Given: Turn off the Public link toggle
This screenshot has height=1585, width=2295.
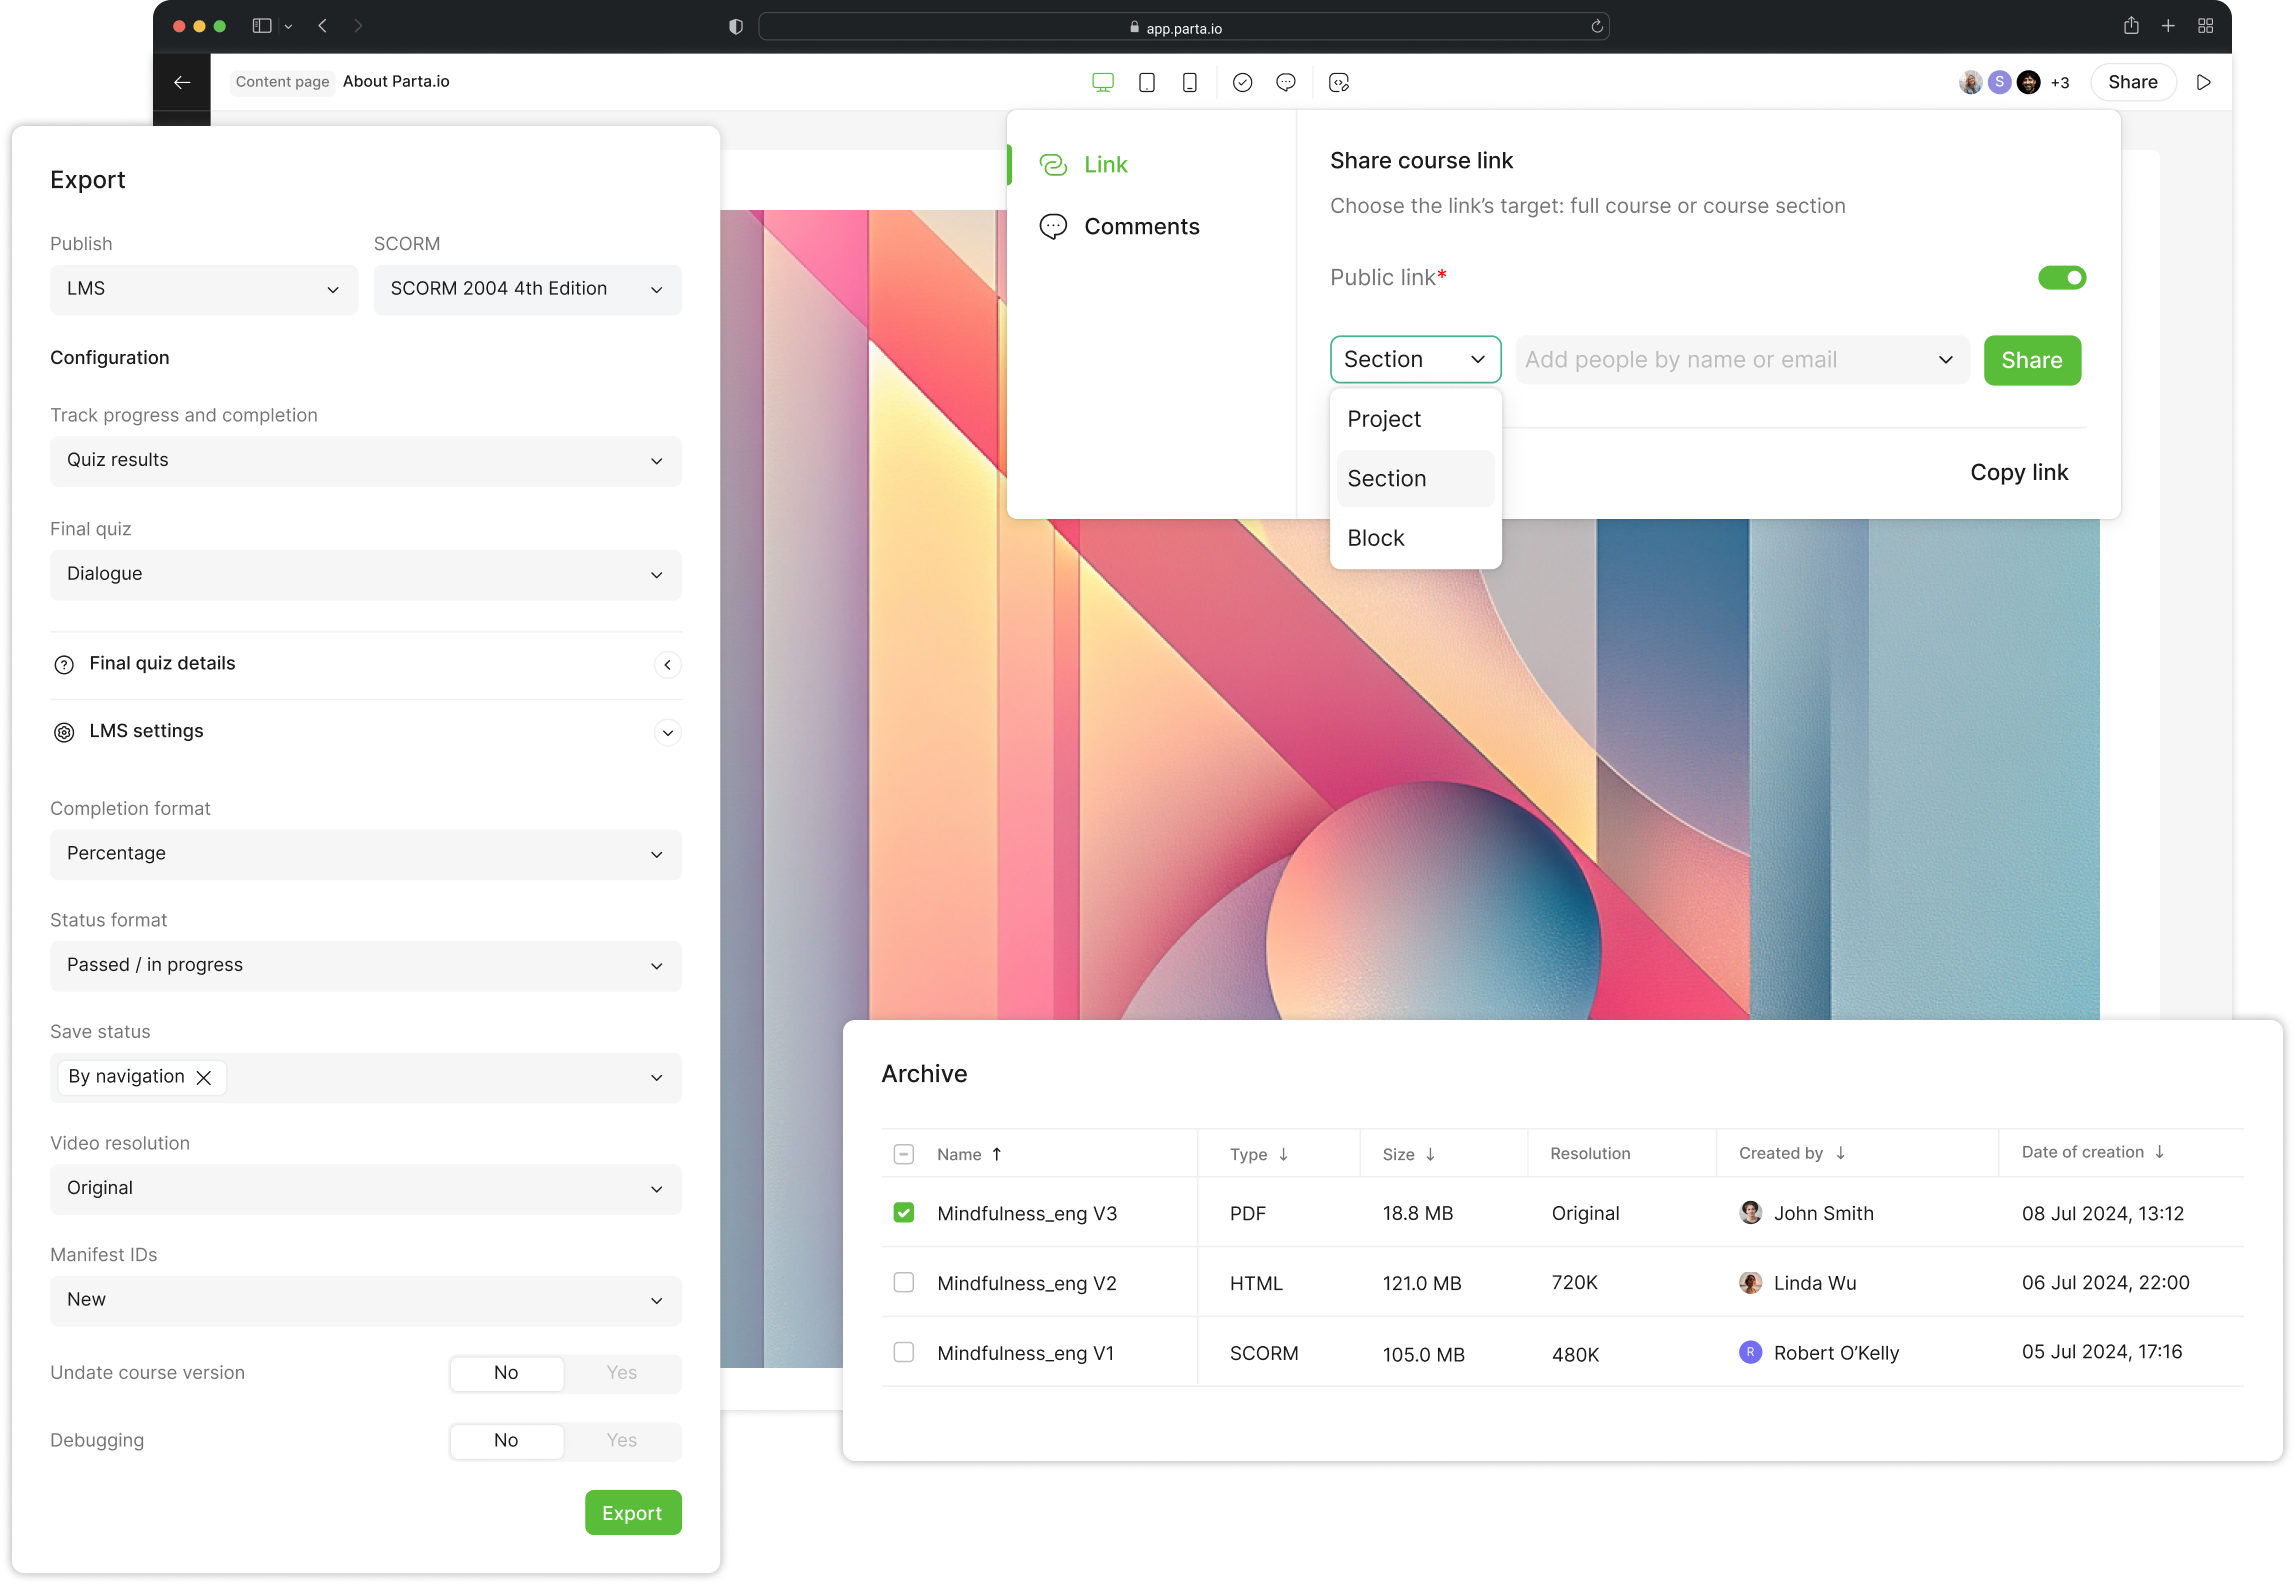Looking at the screenshot, I should [2062, 278].
